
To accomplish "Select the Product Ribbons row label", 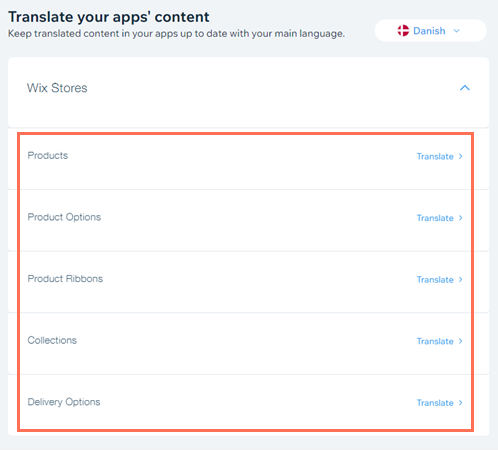I will [x=65, y=279].
